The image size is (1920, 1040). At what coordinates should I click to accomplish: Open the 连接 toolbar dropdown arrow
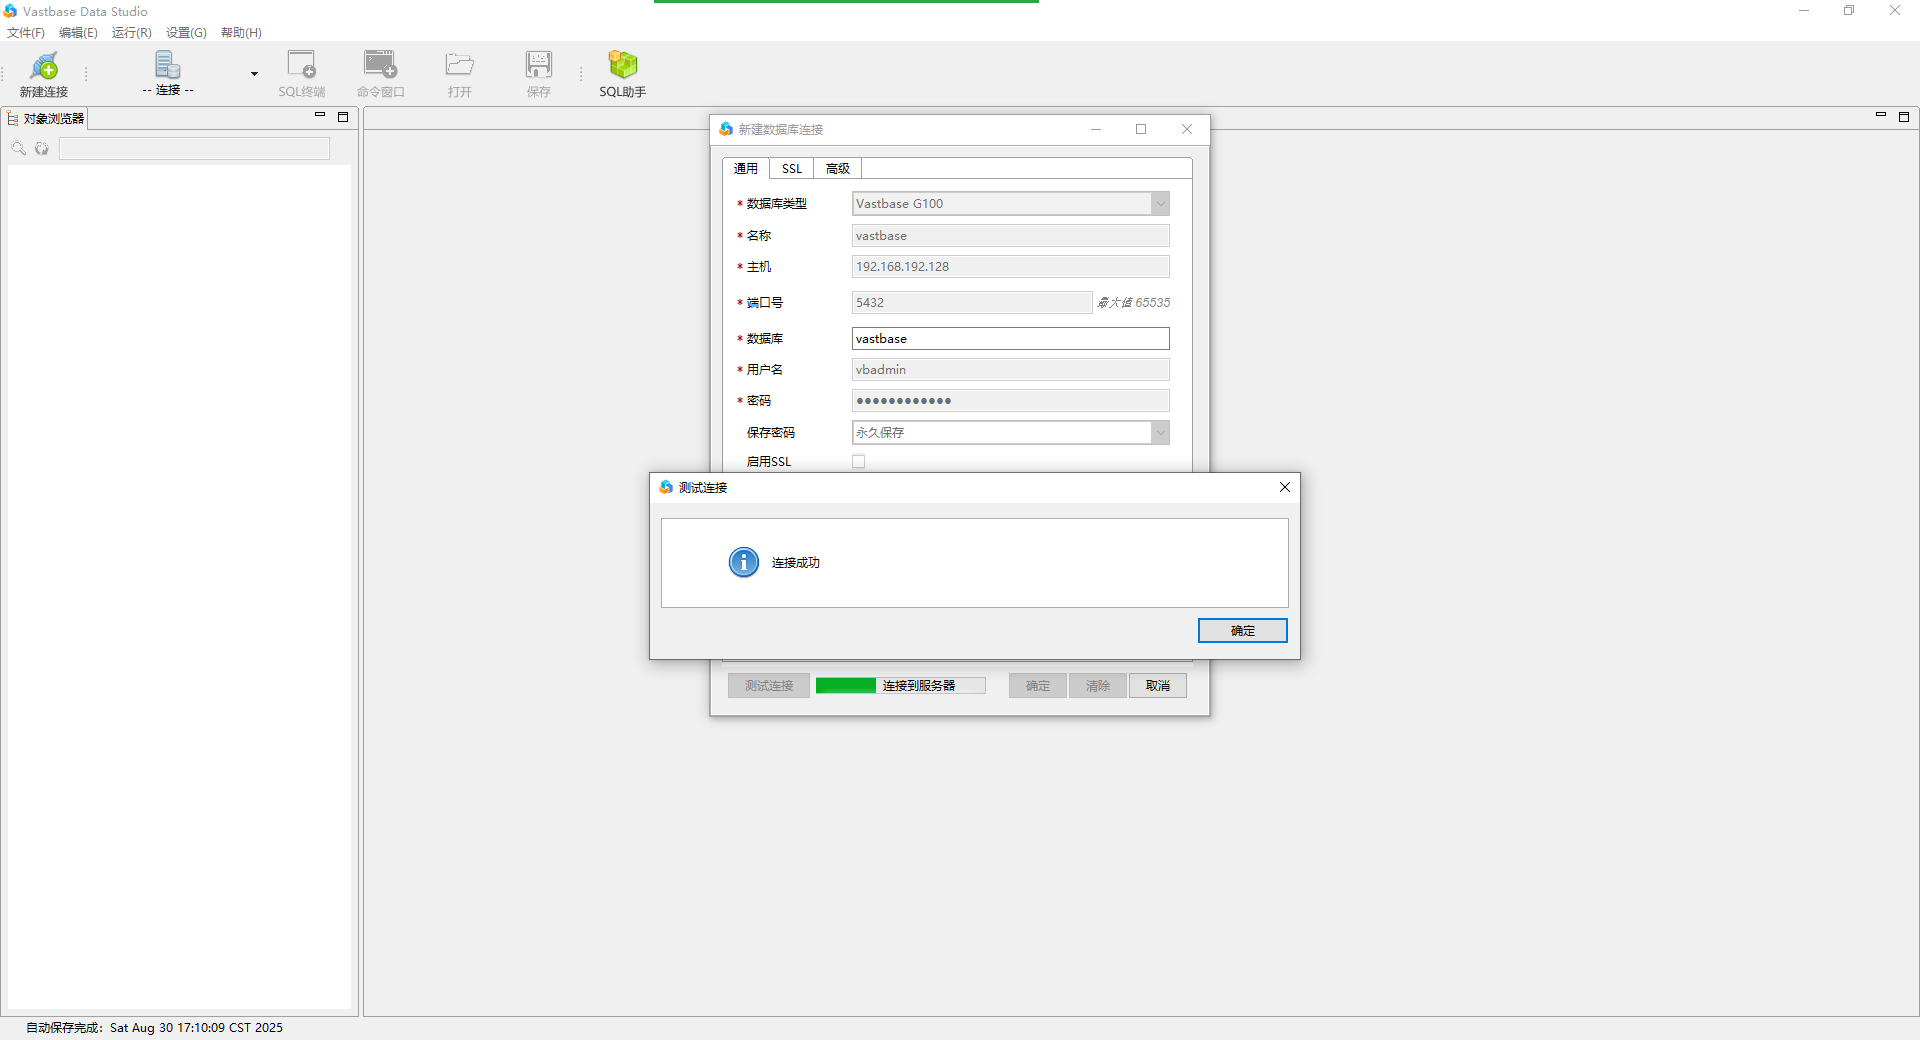(254, 74)
